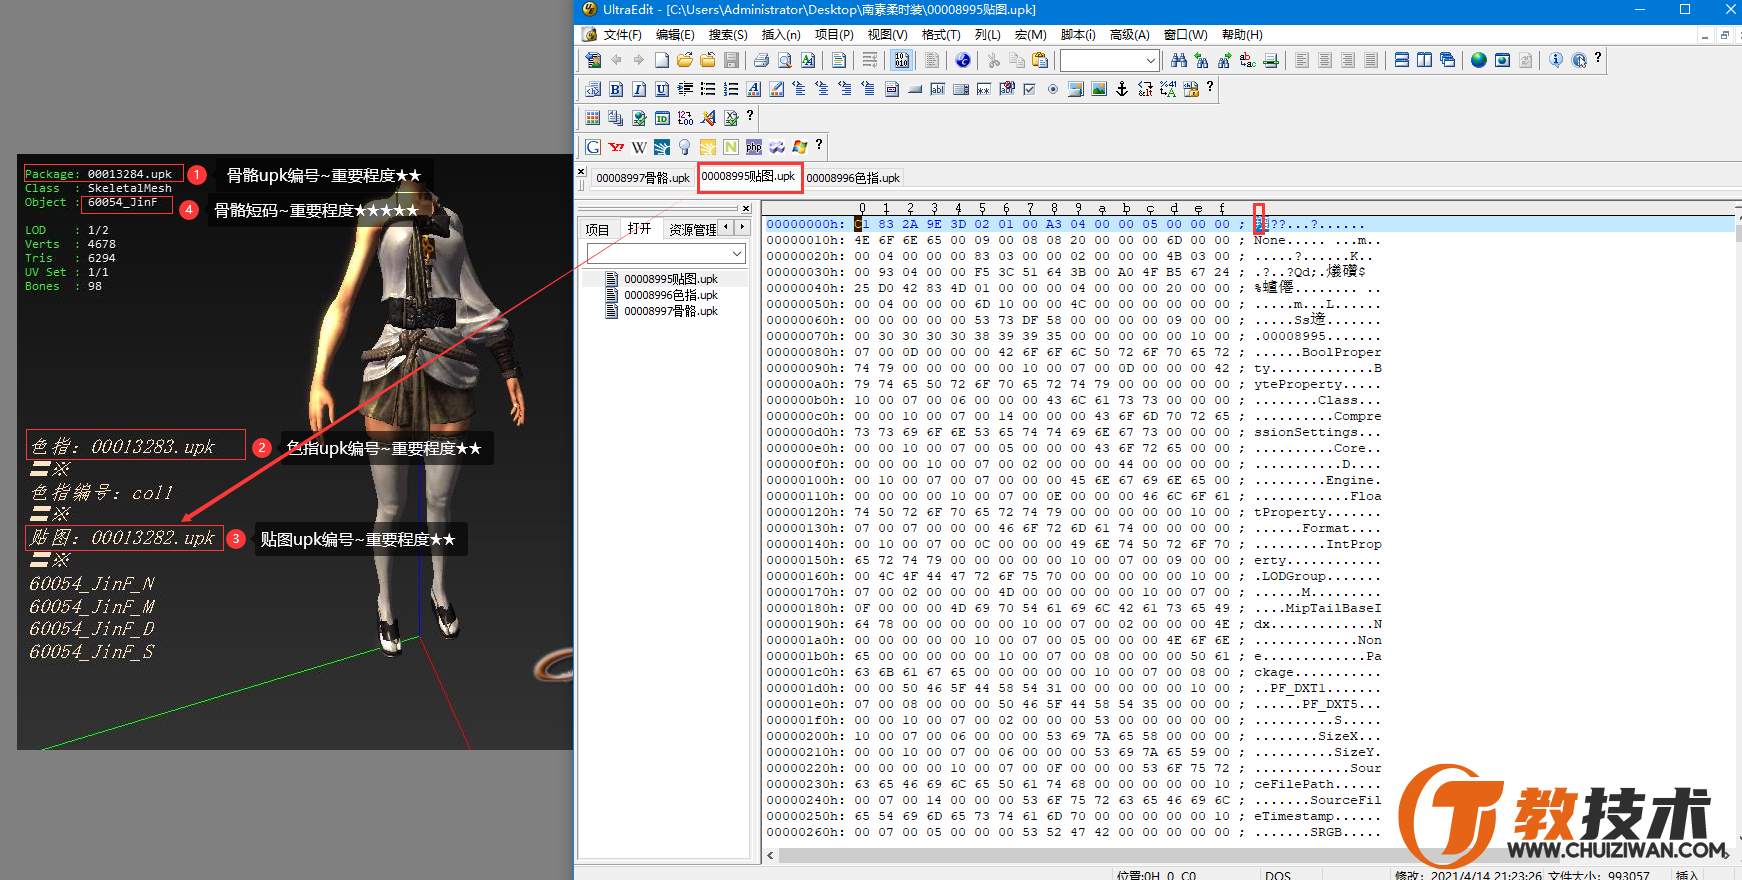Click the Wikipedia W icon
Viewport: 1742px width, 880px height.
[639, 148]
